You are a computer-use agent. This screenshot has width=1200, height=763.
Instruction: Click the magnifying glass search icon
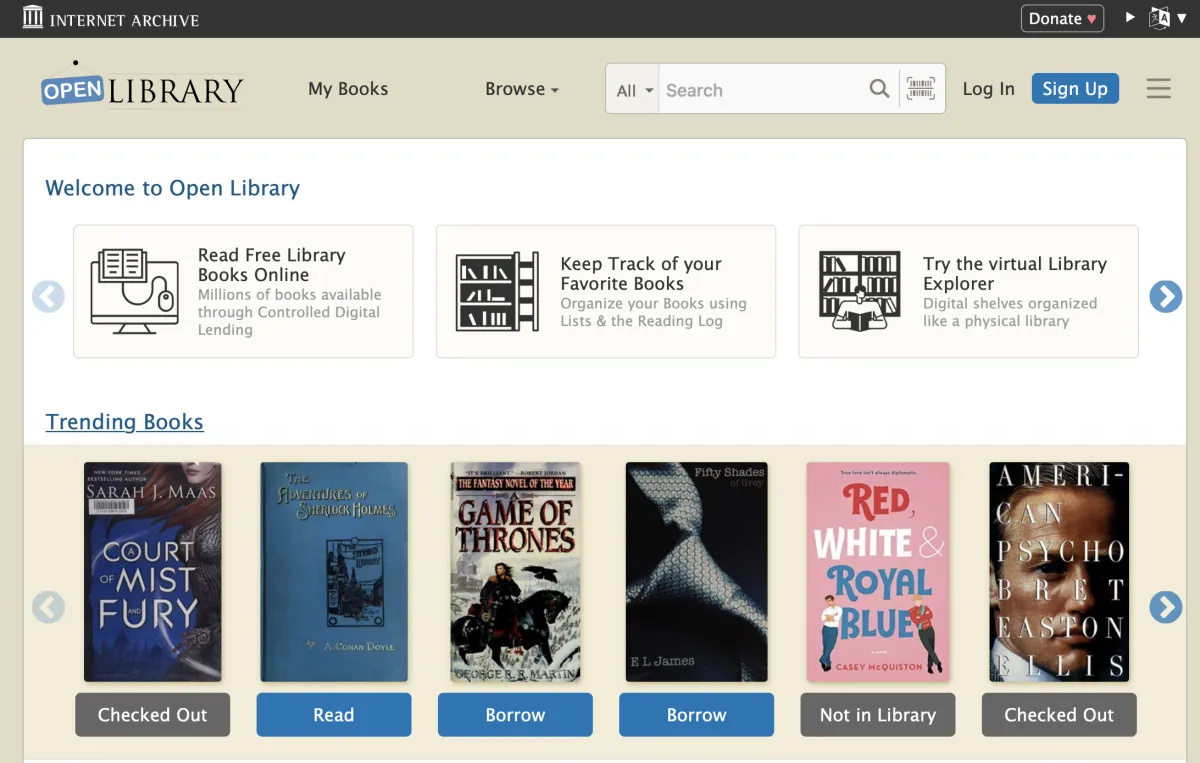click(879, 89)
